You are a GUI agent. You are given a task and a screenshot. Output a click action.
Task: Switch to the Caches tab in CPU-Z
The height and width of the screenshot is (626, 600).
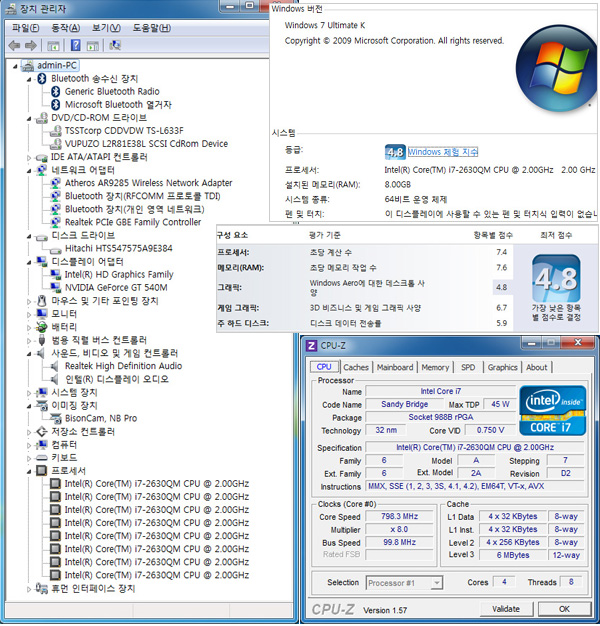(356, 367)
